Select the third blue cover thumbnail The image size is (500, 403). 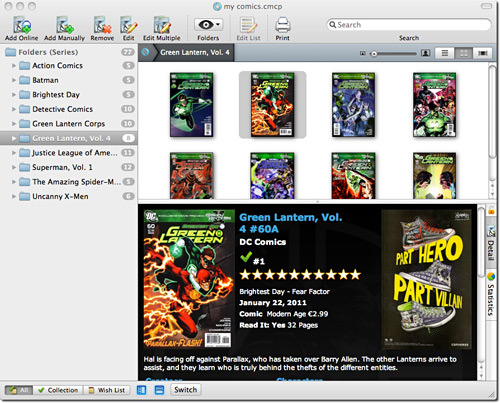pos(353,105)
